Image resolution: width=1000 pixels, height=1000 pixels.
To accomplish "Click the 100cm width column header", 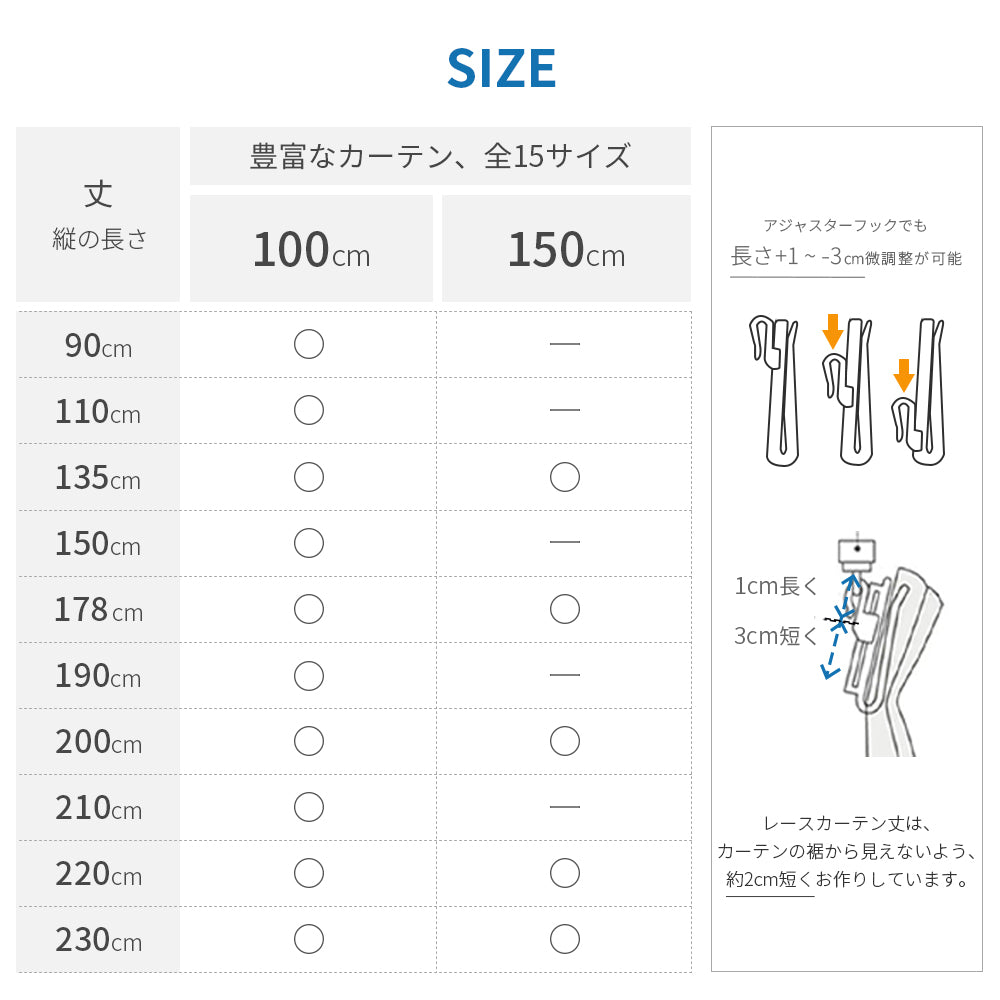I will [x=311, y=249].
